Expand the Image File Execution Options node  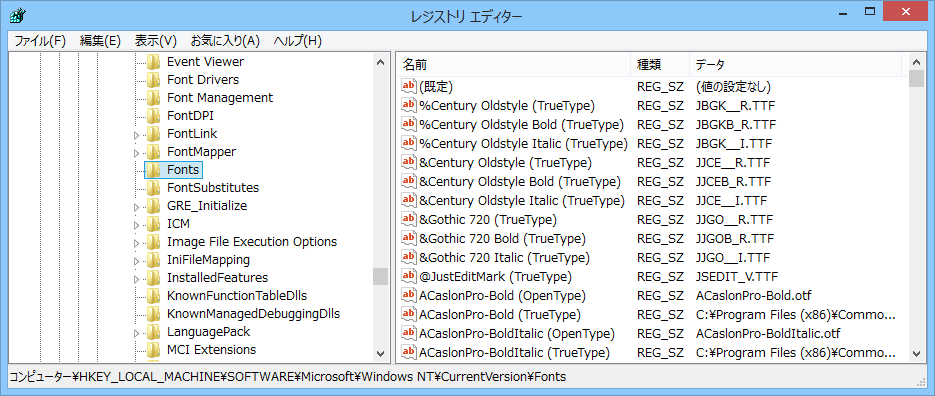point(137,243)
